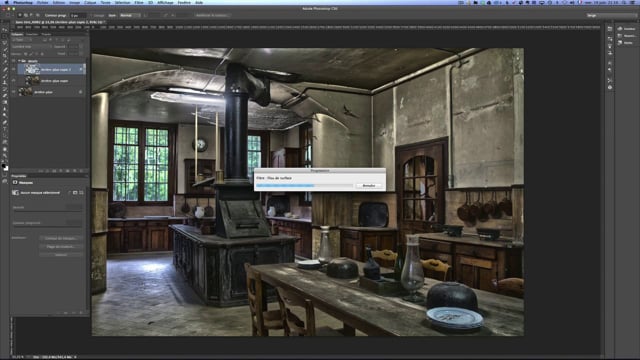Toggle visibility of the top copy 2 layer
The height and width of the screenshot is (360, 640).
click(x=13, y=69)
